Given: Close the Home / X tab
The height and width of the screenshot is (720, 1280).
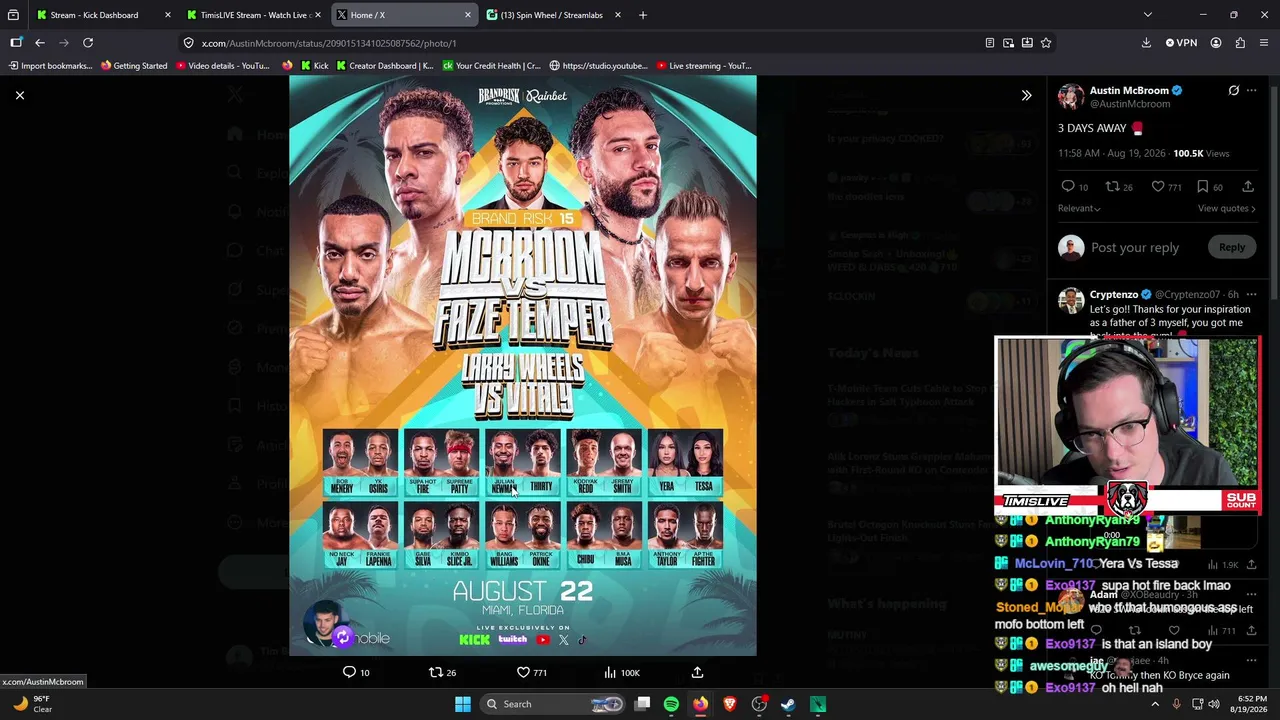Looking at the screenshot, I should pos(468,15).
